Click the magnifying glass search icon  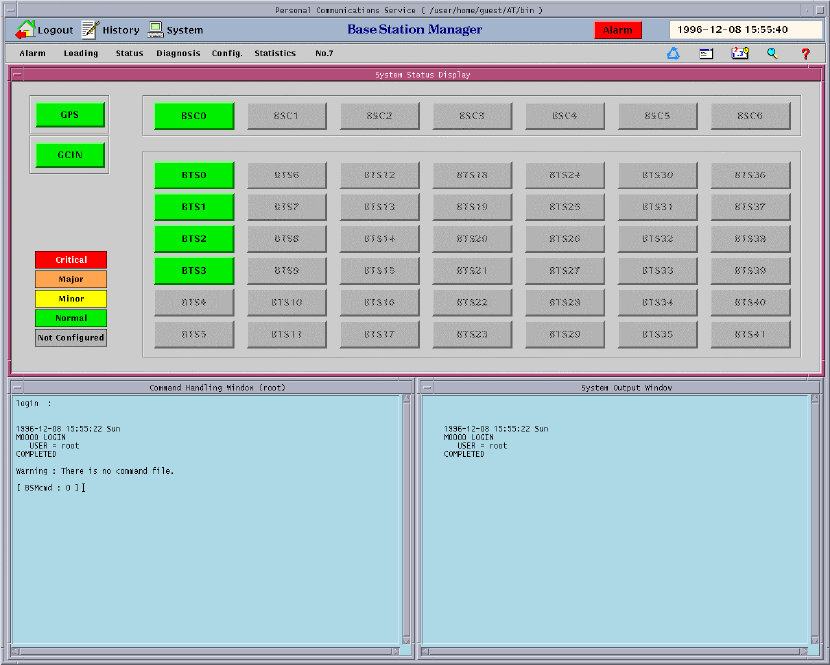point(772,53)
